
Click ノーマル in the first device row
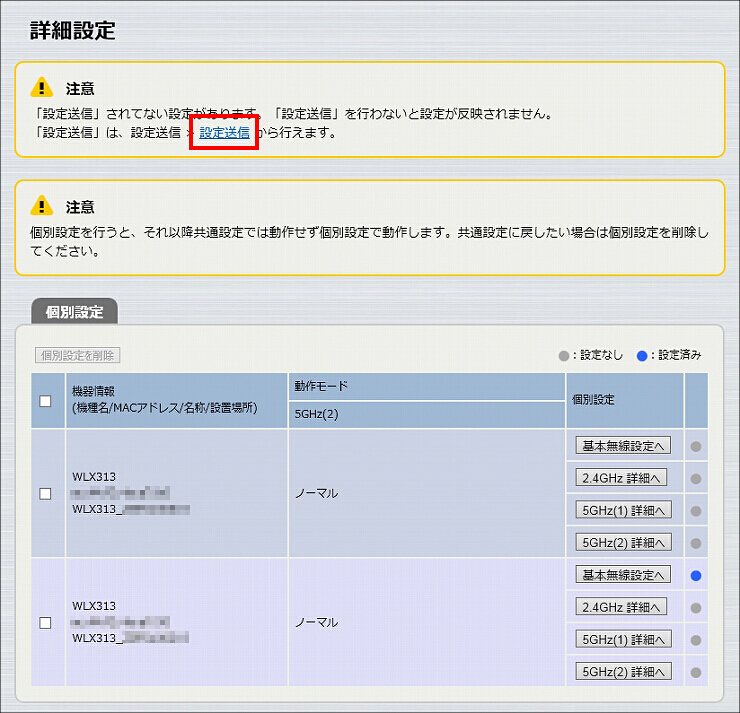click(x=317, y=494)
